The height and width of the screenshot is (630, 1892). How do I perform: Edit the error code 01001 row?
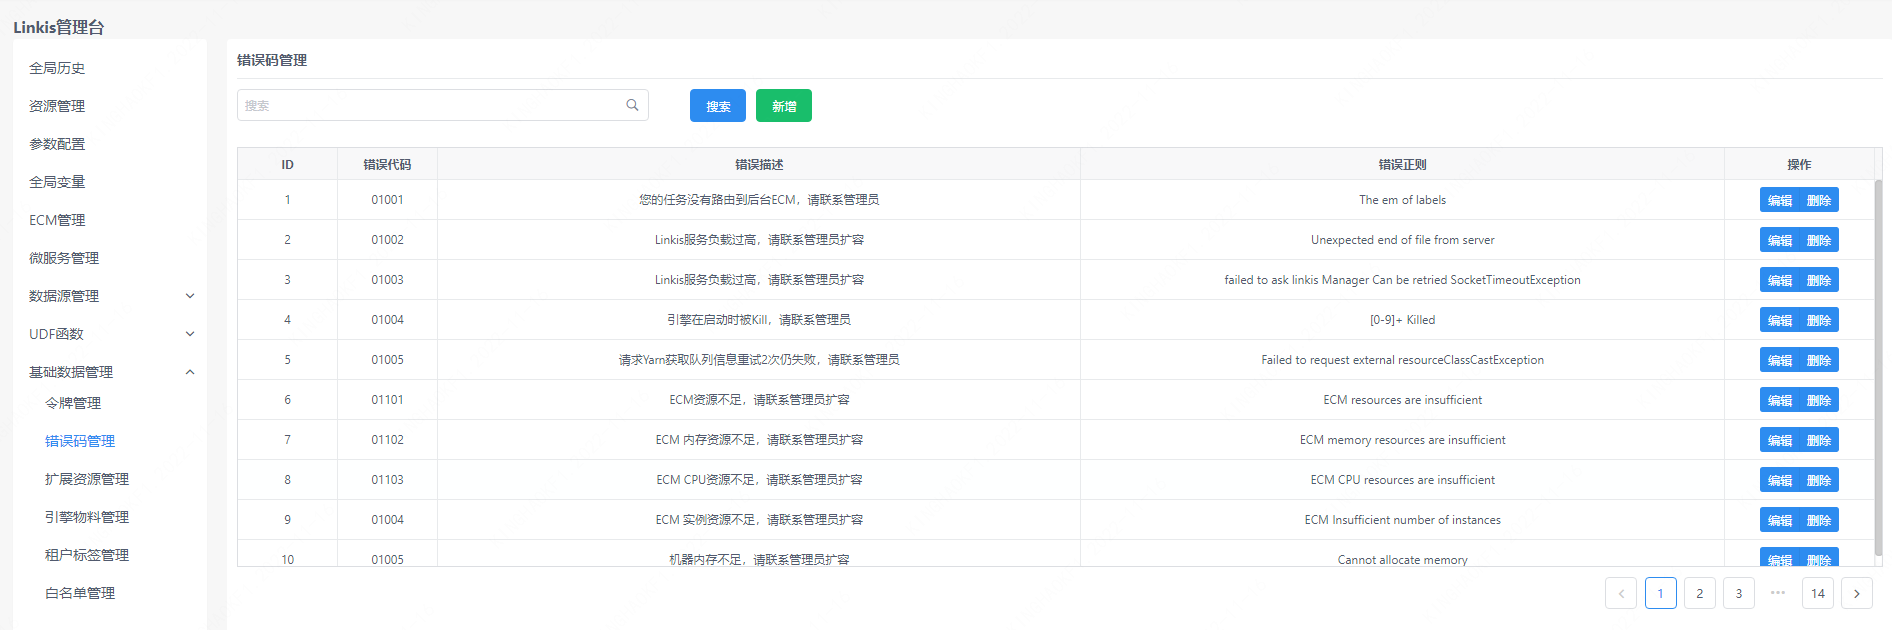pyautogui.click(x=1779, y=200)
